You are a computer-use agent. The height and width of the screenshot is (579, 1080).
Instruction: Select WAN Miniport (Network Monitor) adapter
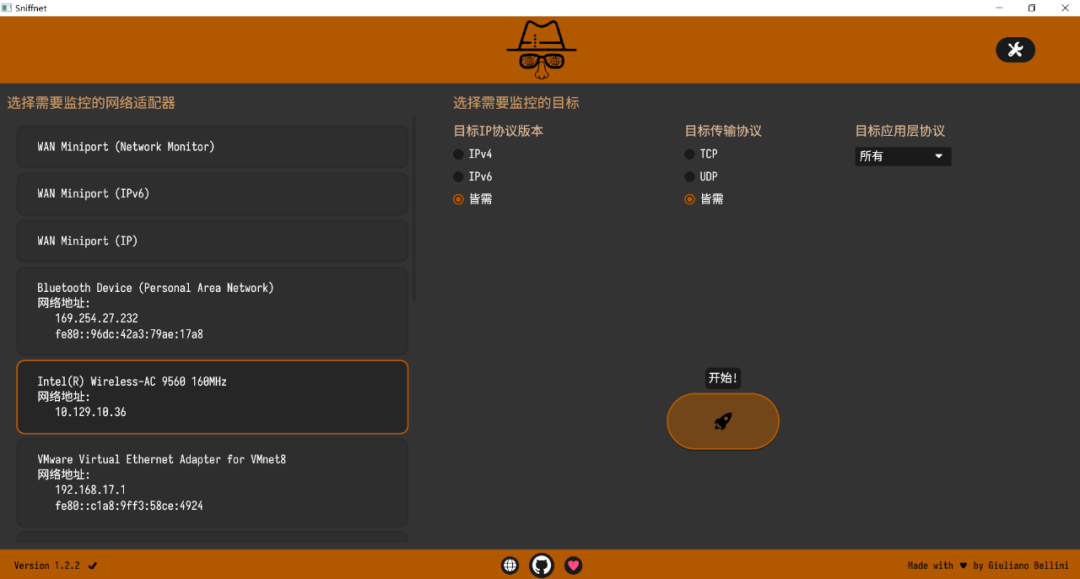point(212,147)
